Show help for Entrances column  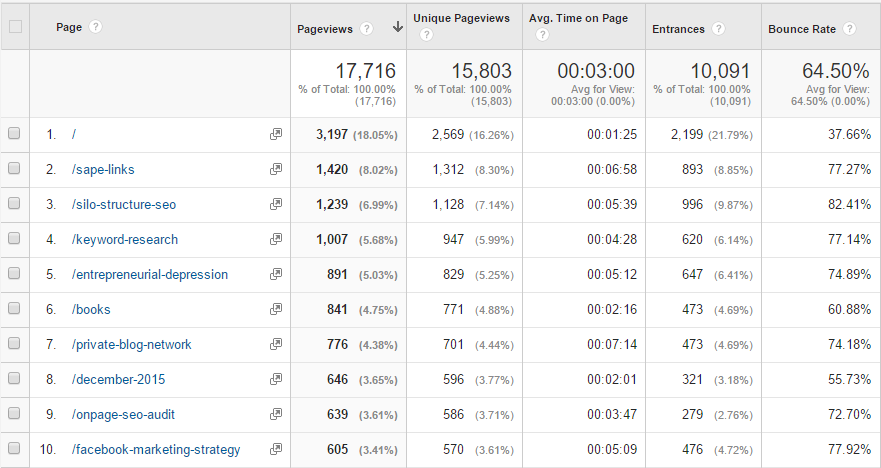click(718, 29)
